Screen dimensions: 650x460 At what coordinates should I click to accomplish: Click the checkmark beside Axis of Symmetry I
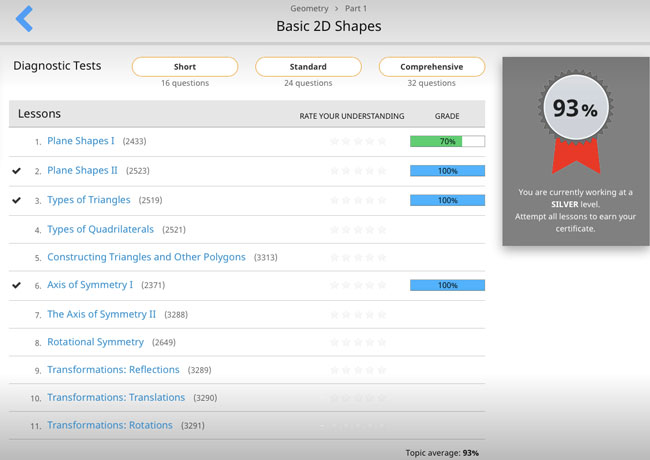(17, 285)
